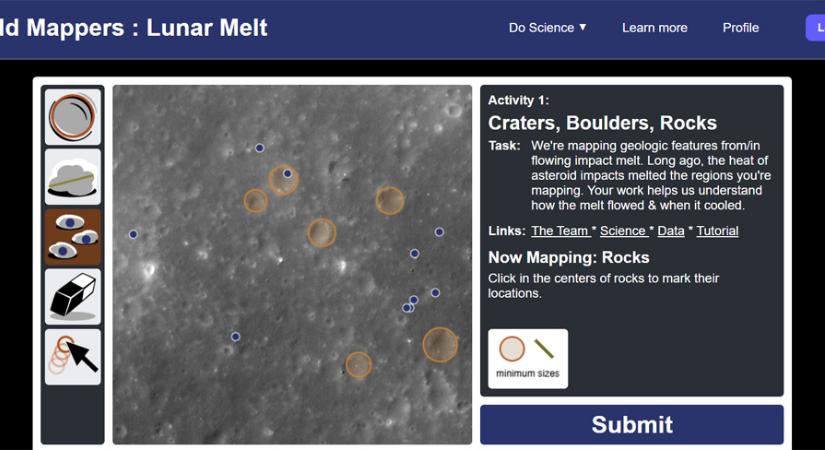Submit the mapped features
The width and height of the screenshot is (825, 450).
(x=632, y=424)
